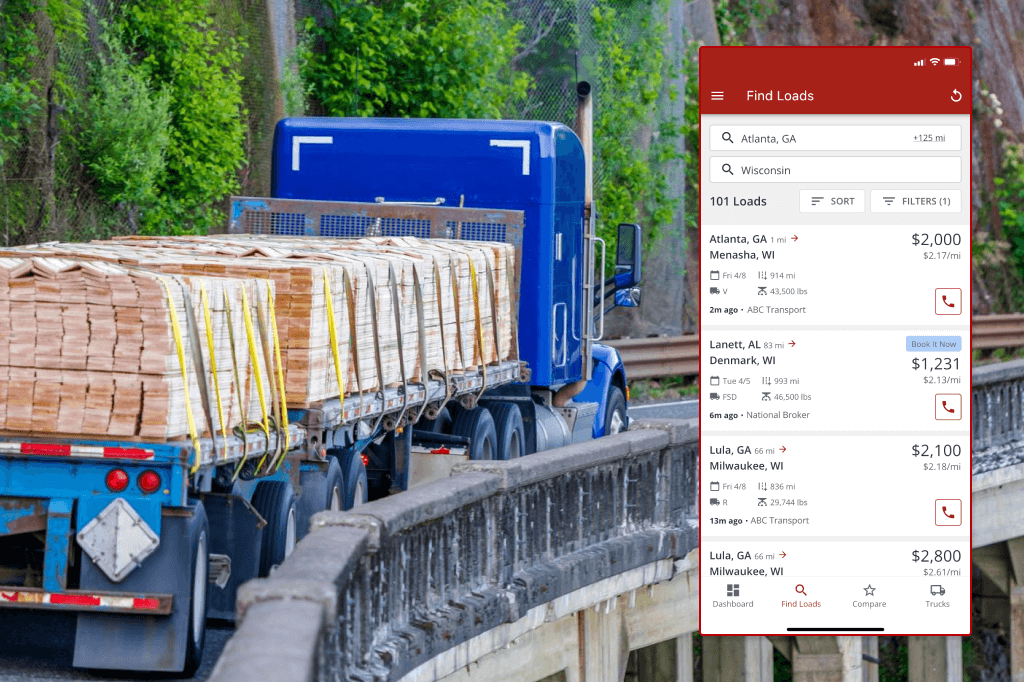This screenshot has width=1024, height=682.
Task: Select the Find Loads bottom tab
Action: tap(801, 596)
